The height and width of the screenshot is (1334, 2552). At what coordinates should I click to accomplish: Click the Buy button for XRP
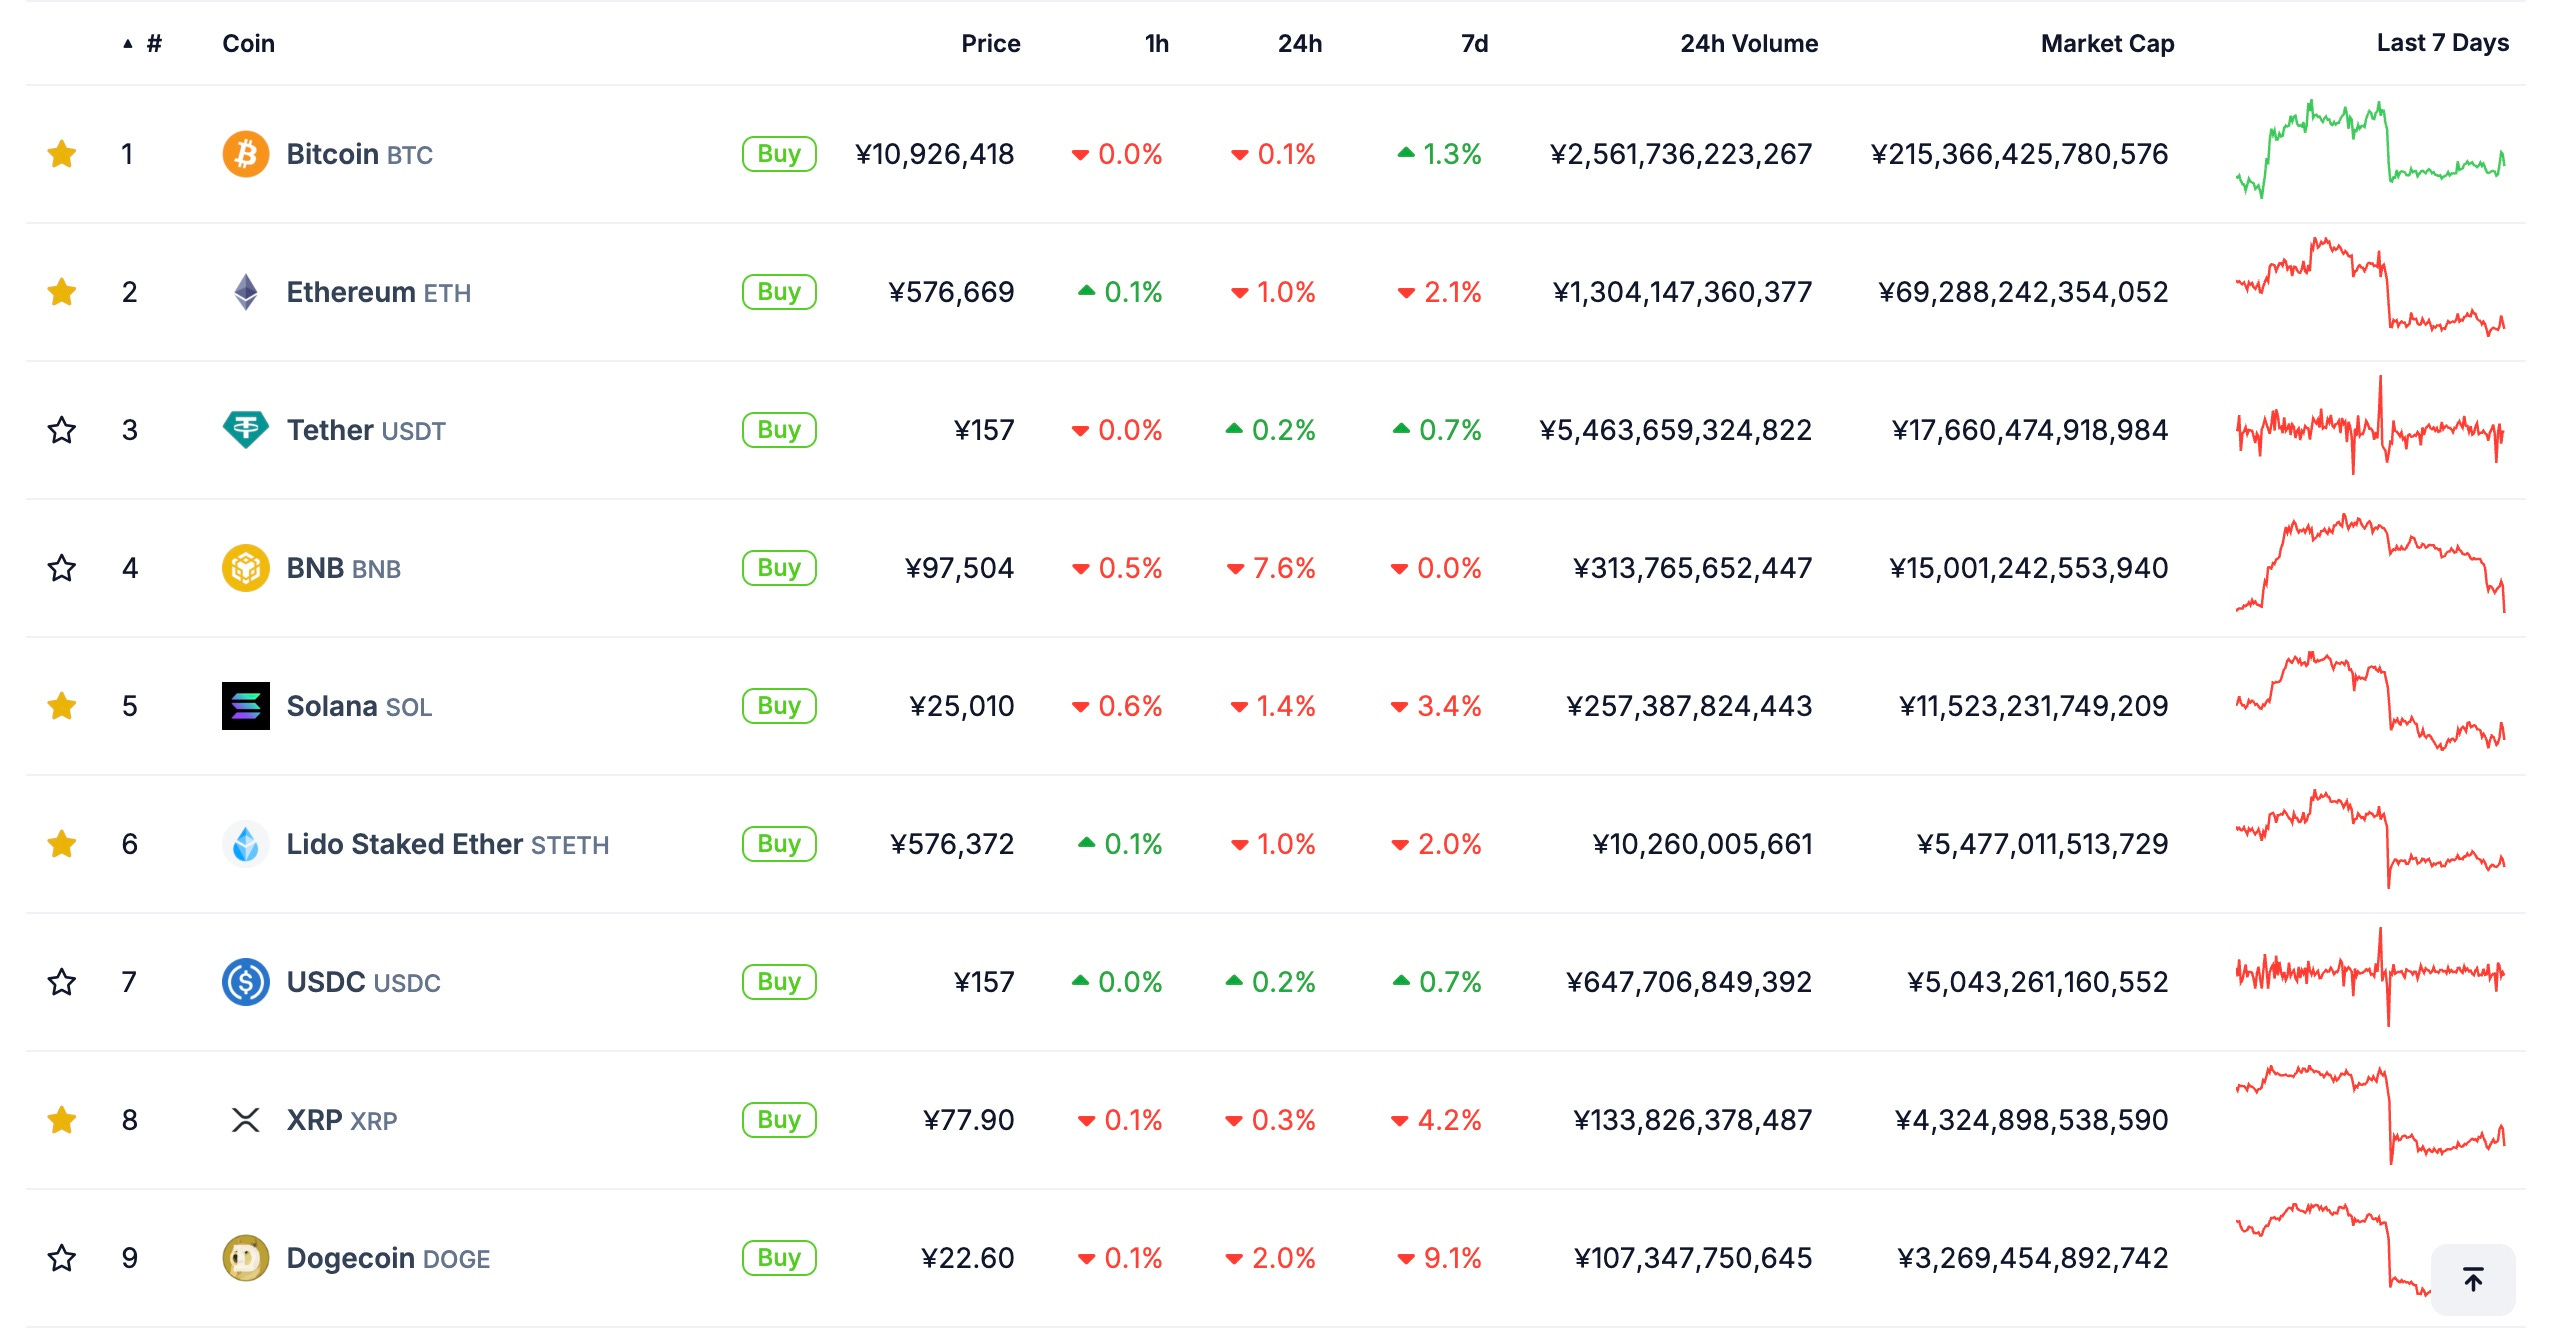coord(779,1120)
